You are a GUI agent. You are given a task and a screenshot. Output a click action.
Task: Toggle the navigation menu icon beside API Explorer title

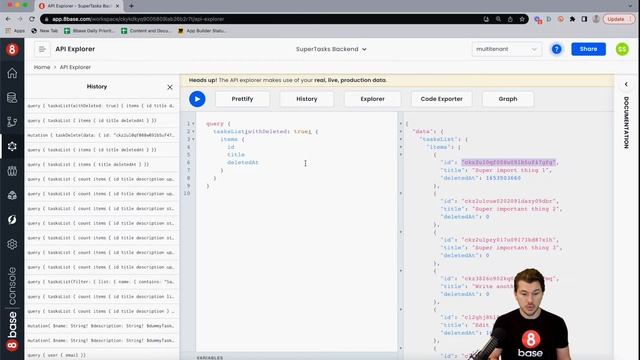(x=42, y=49)
